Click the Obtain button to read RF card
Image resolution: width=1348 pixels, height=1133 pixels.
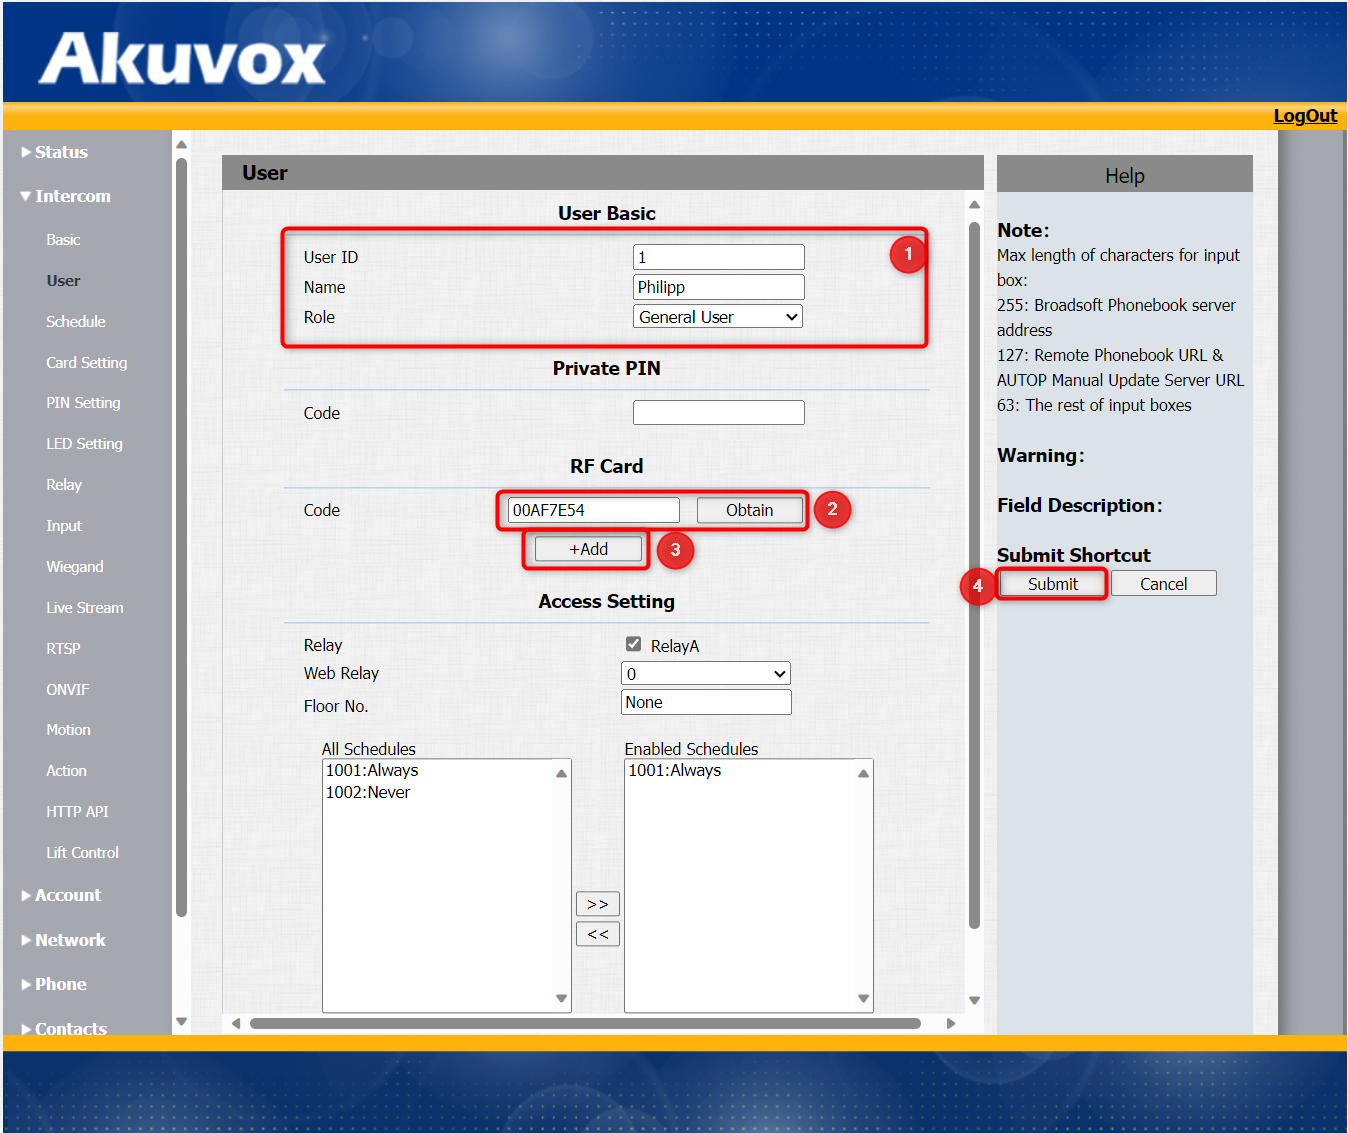[x=749, y=510]
